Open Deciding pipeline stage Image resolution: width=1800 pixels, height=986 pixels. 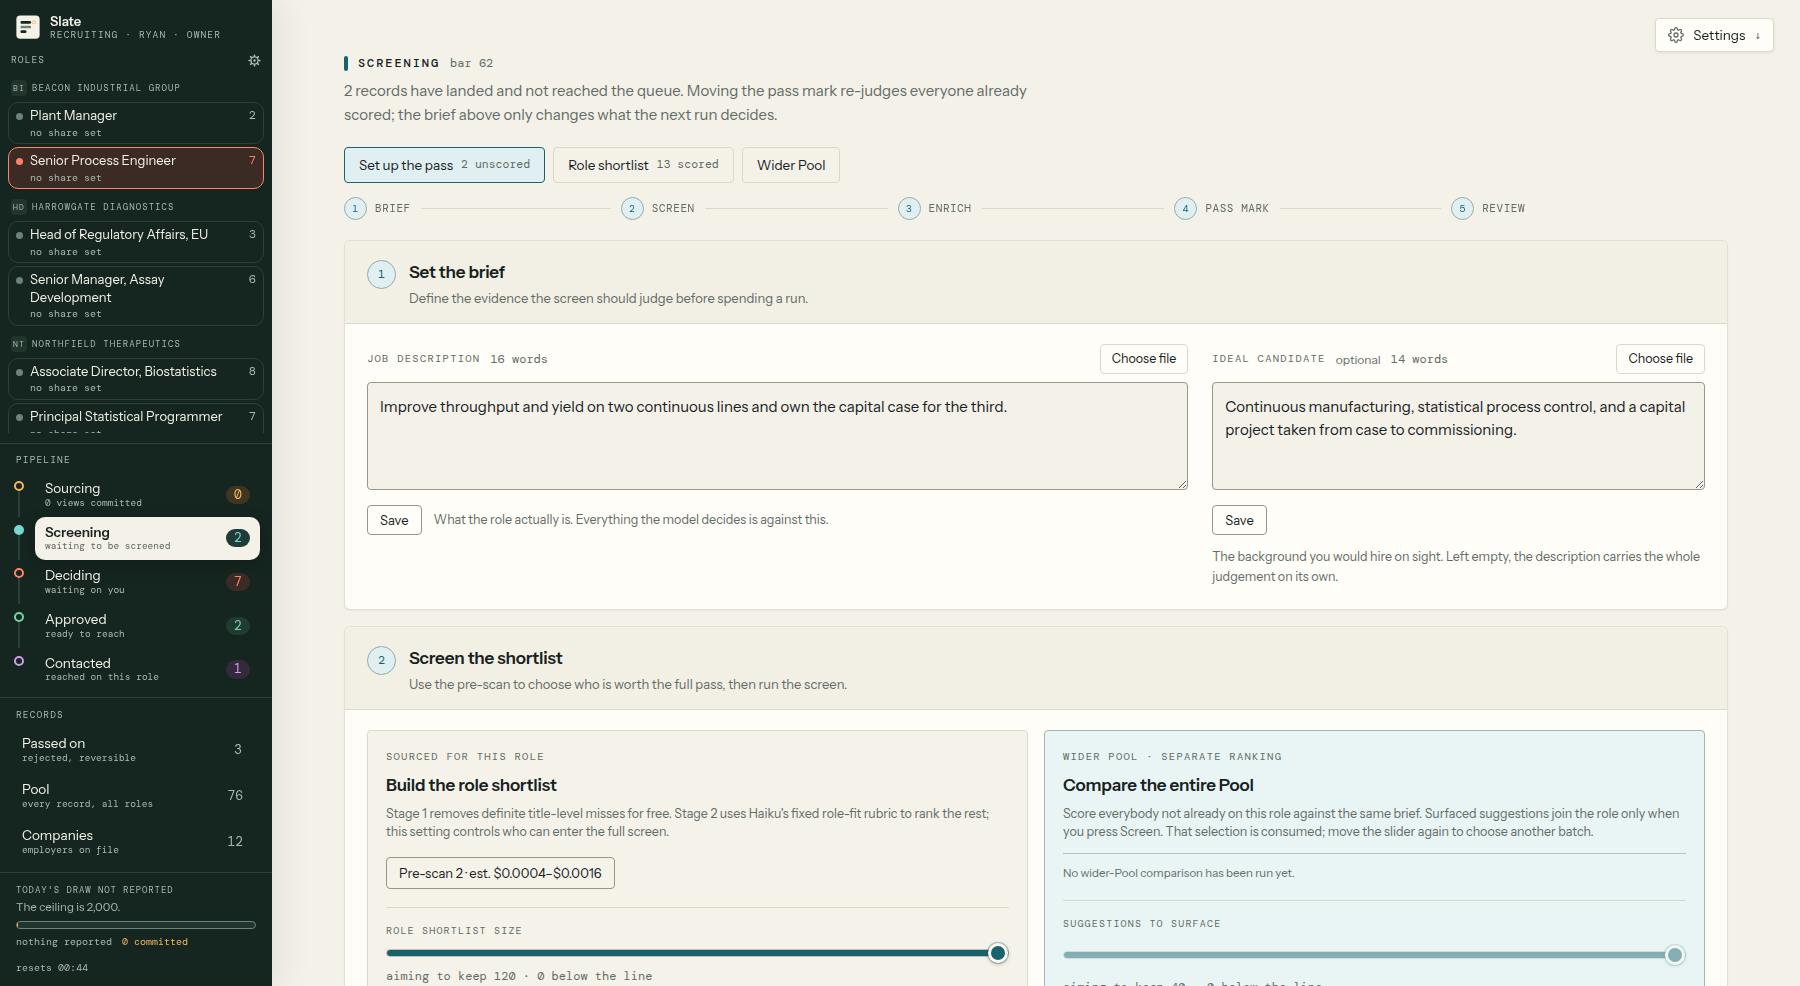147,581
